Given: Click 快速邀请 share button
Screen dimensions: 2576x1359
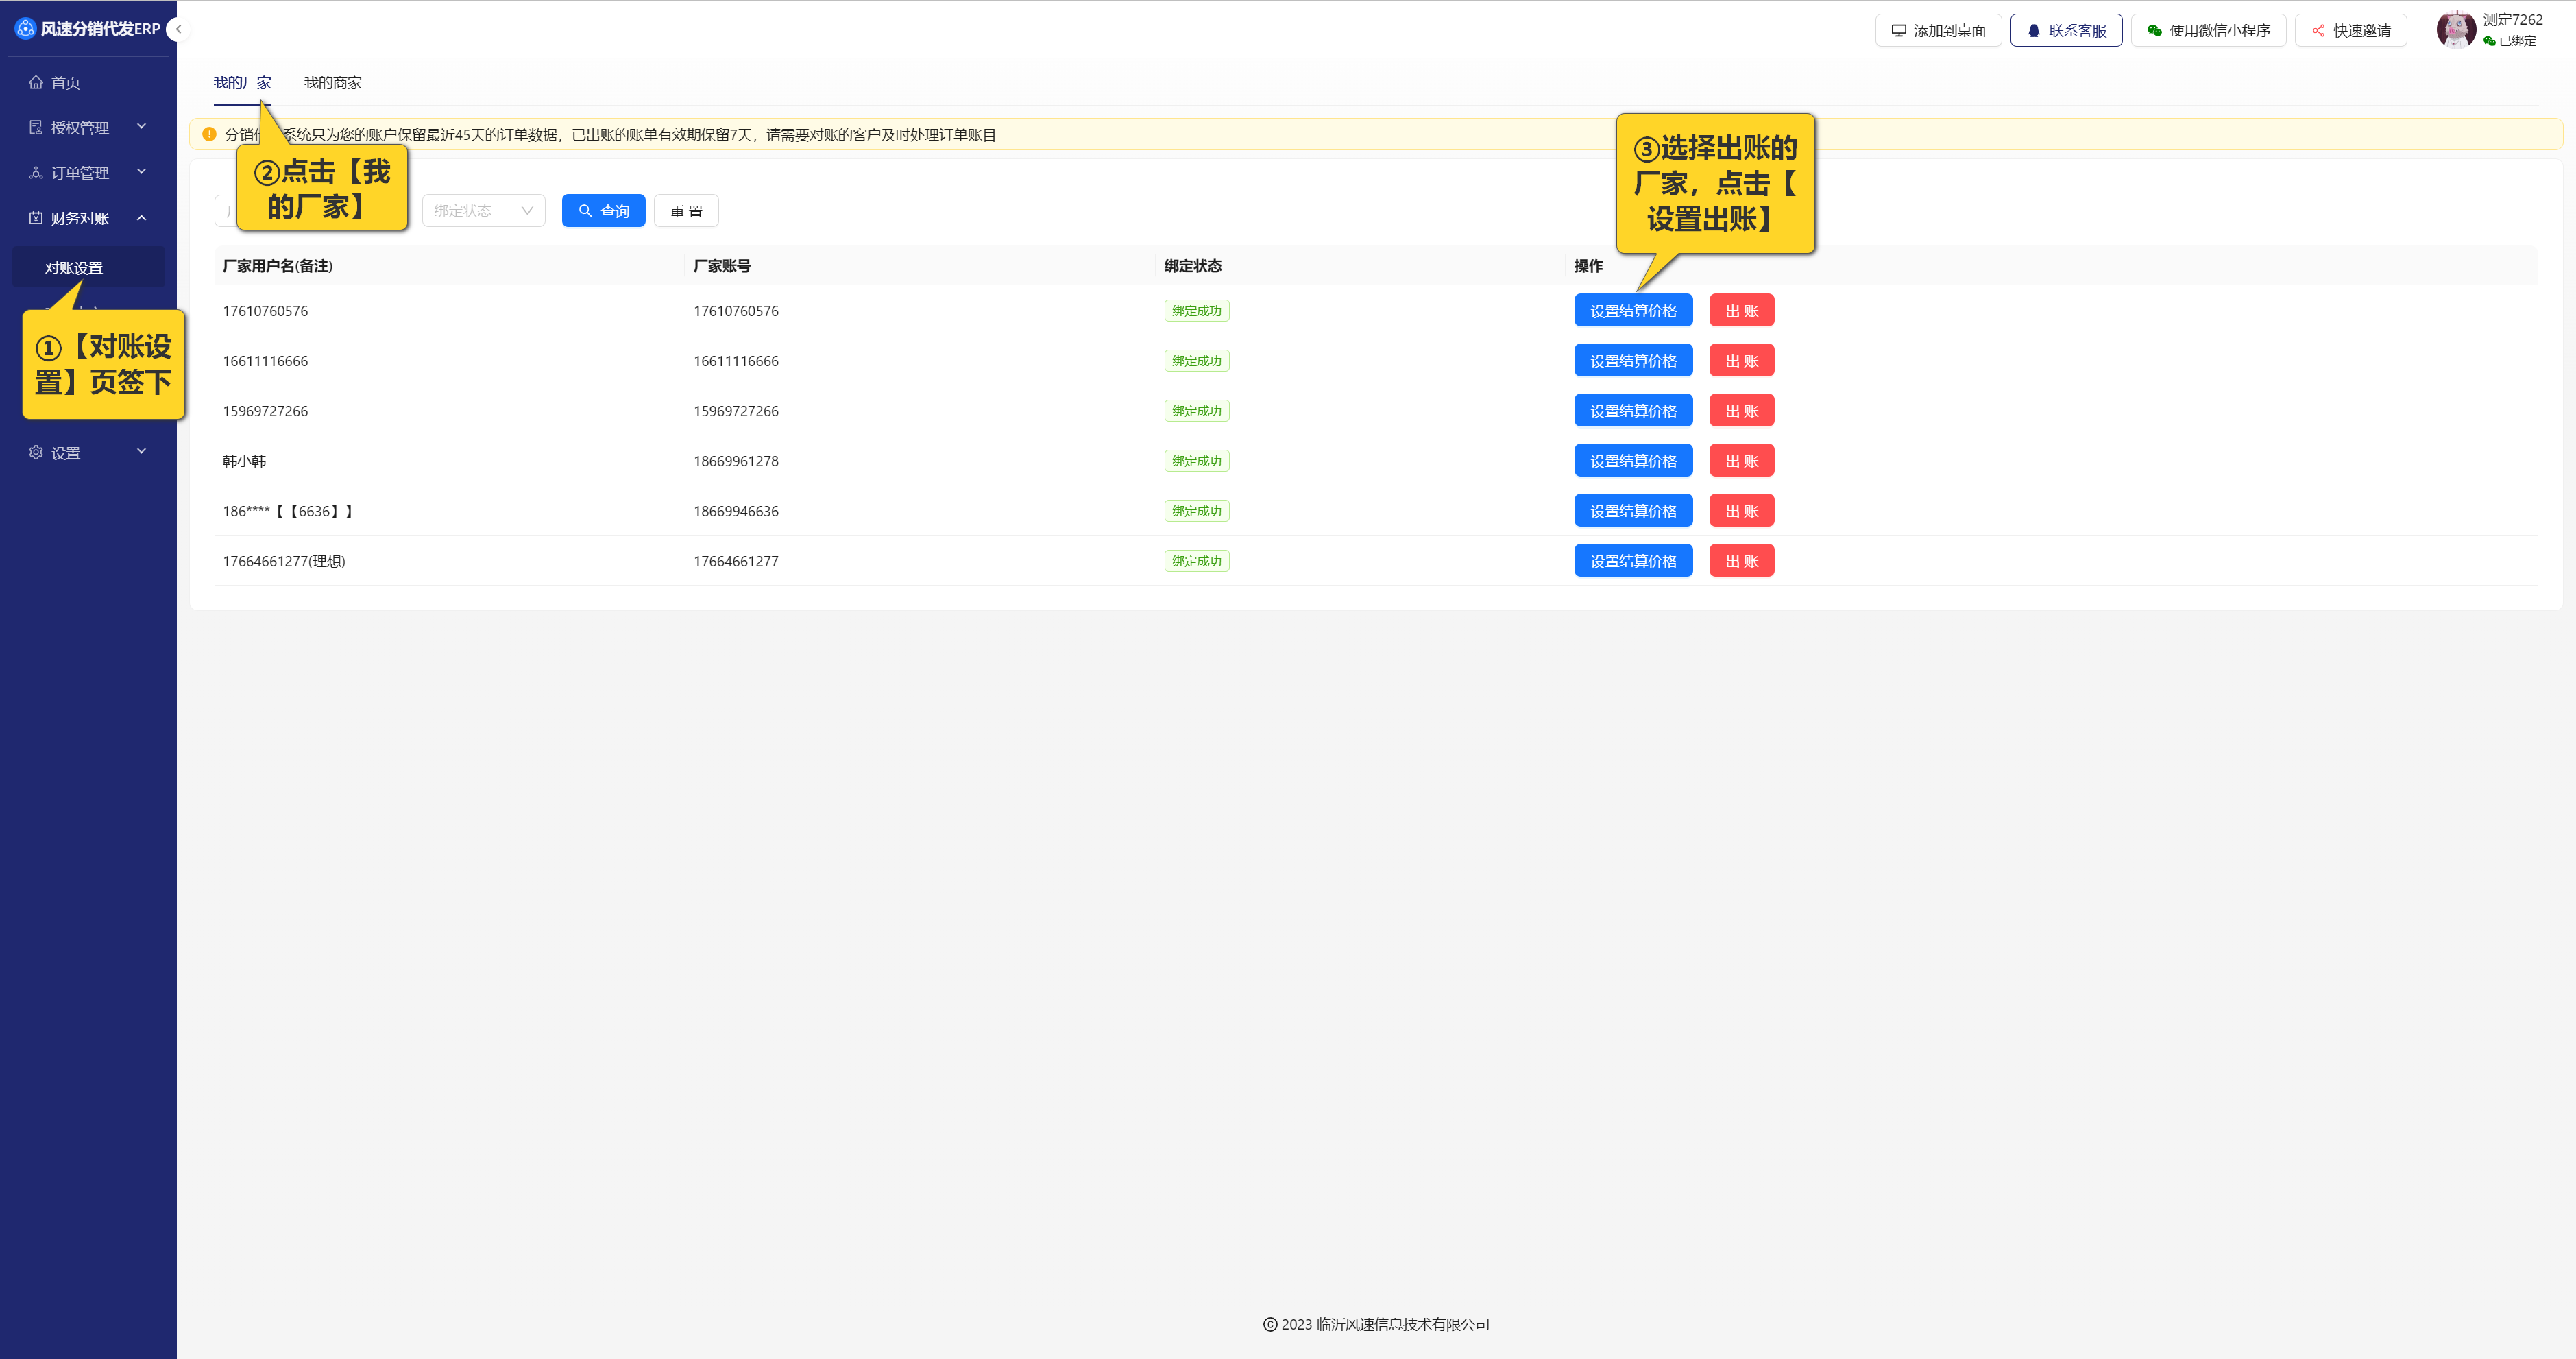Looking at the screenshot, I should [x=2350, y=31].
